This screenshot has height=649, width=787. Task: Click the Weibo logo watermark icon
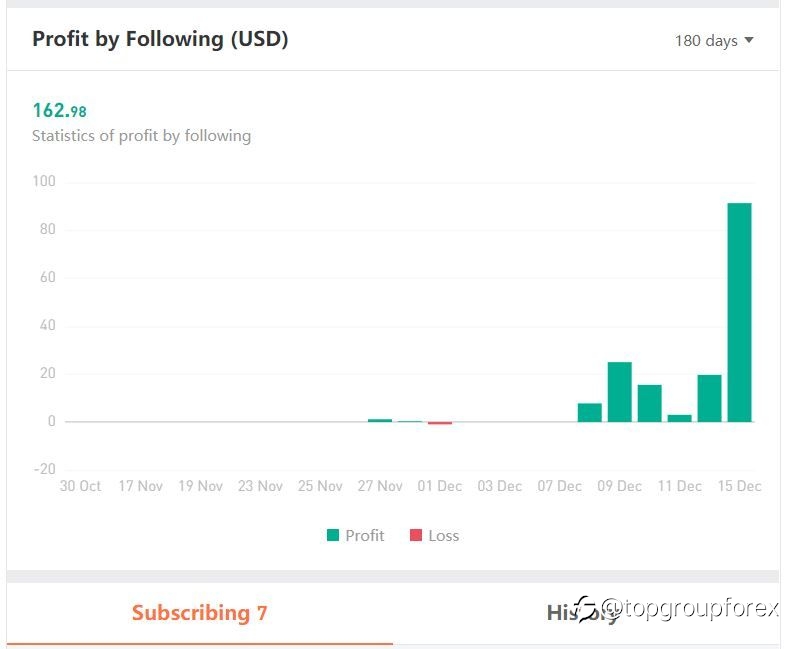[587, 609]
